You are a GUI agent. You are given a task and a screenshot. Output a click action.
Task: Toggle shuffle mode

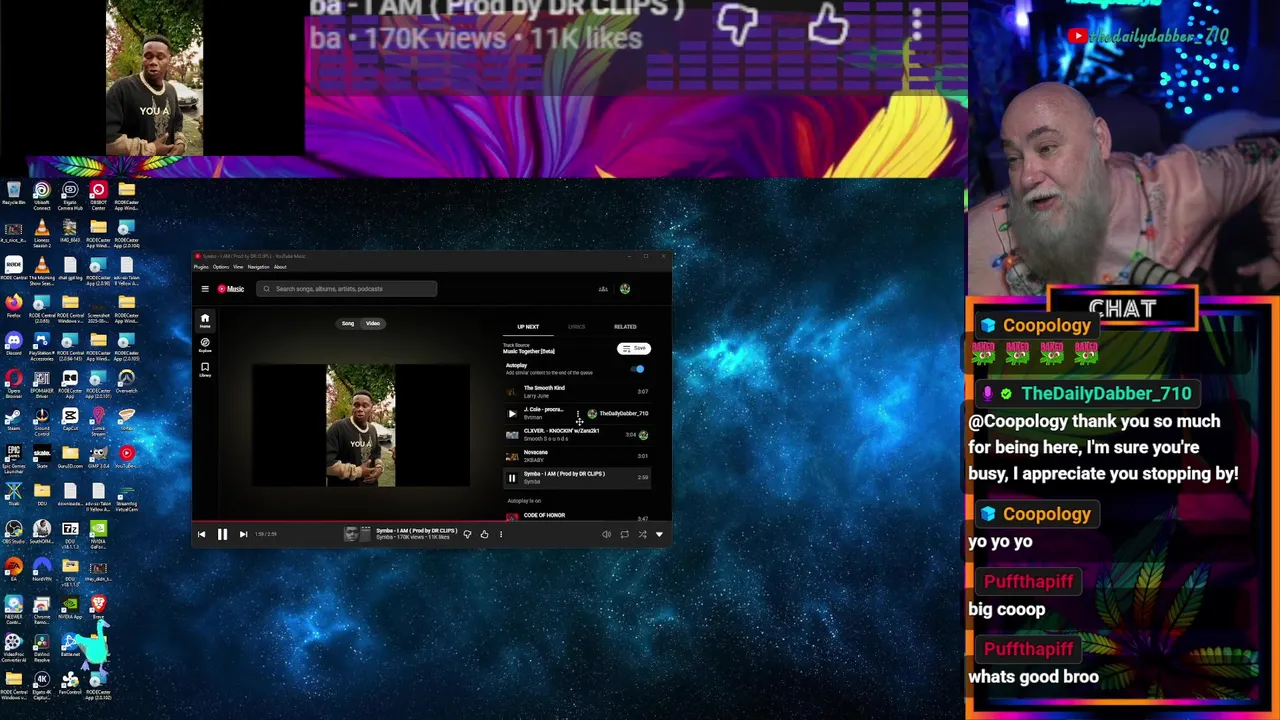pos(642,534)
